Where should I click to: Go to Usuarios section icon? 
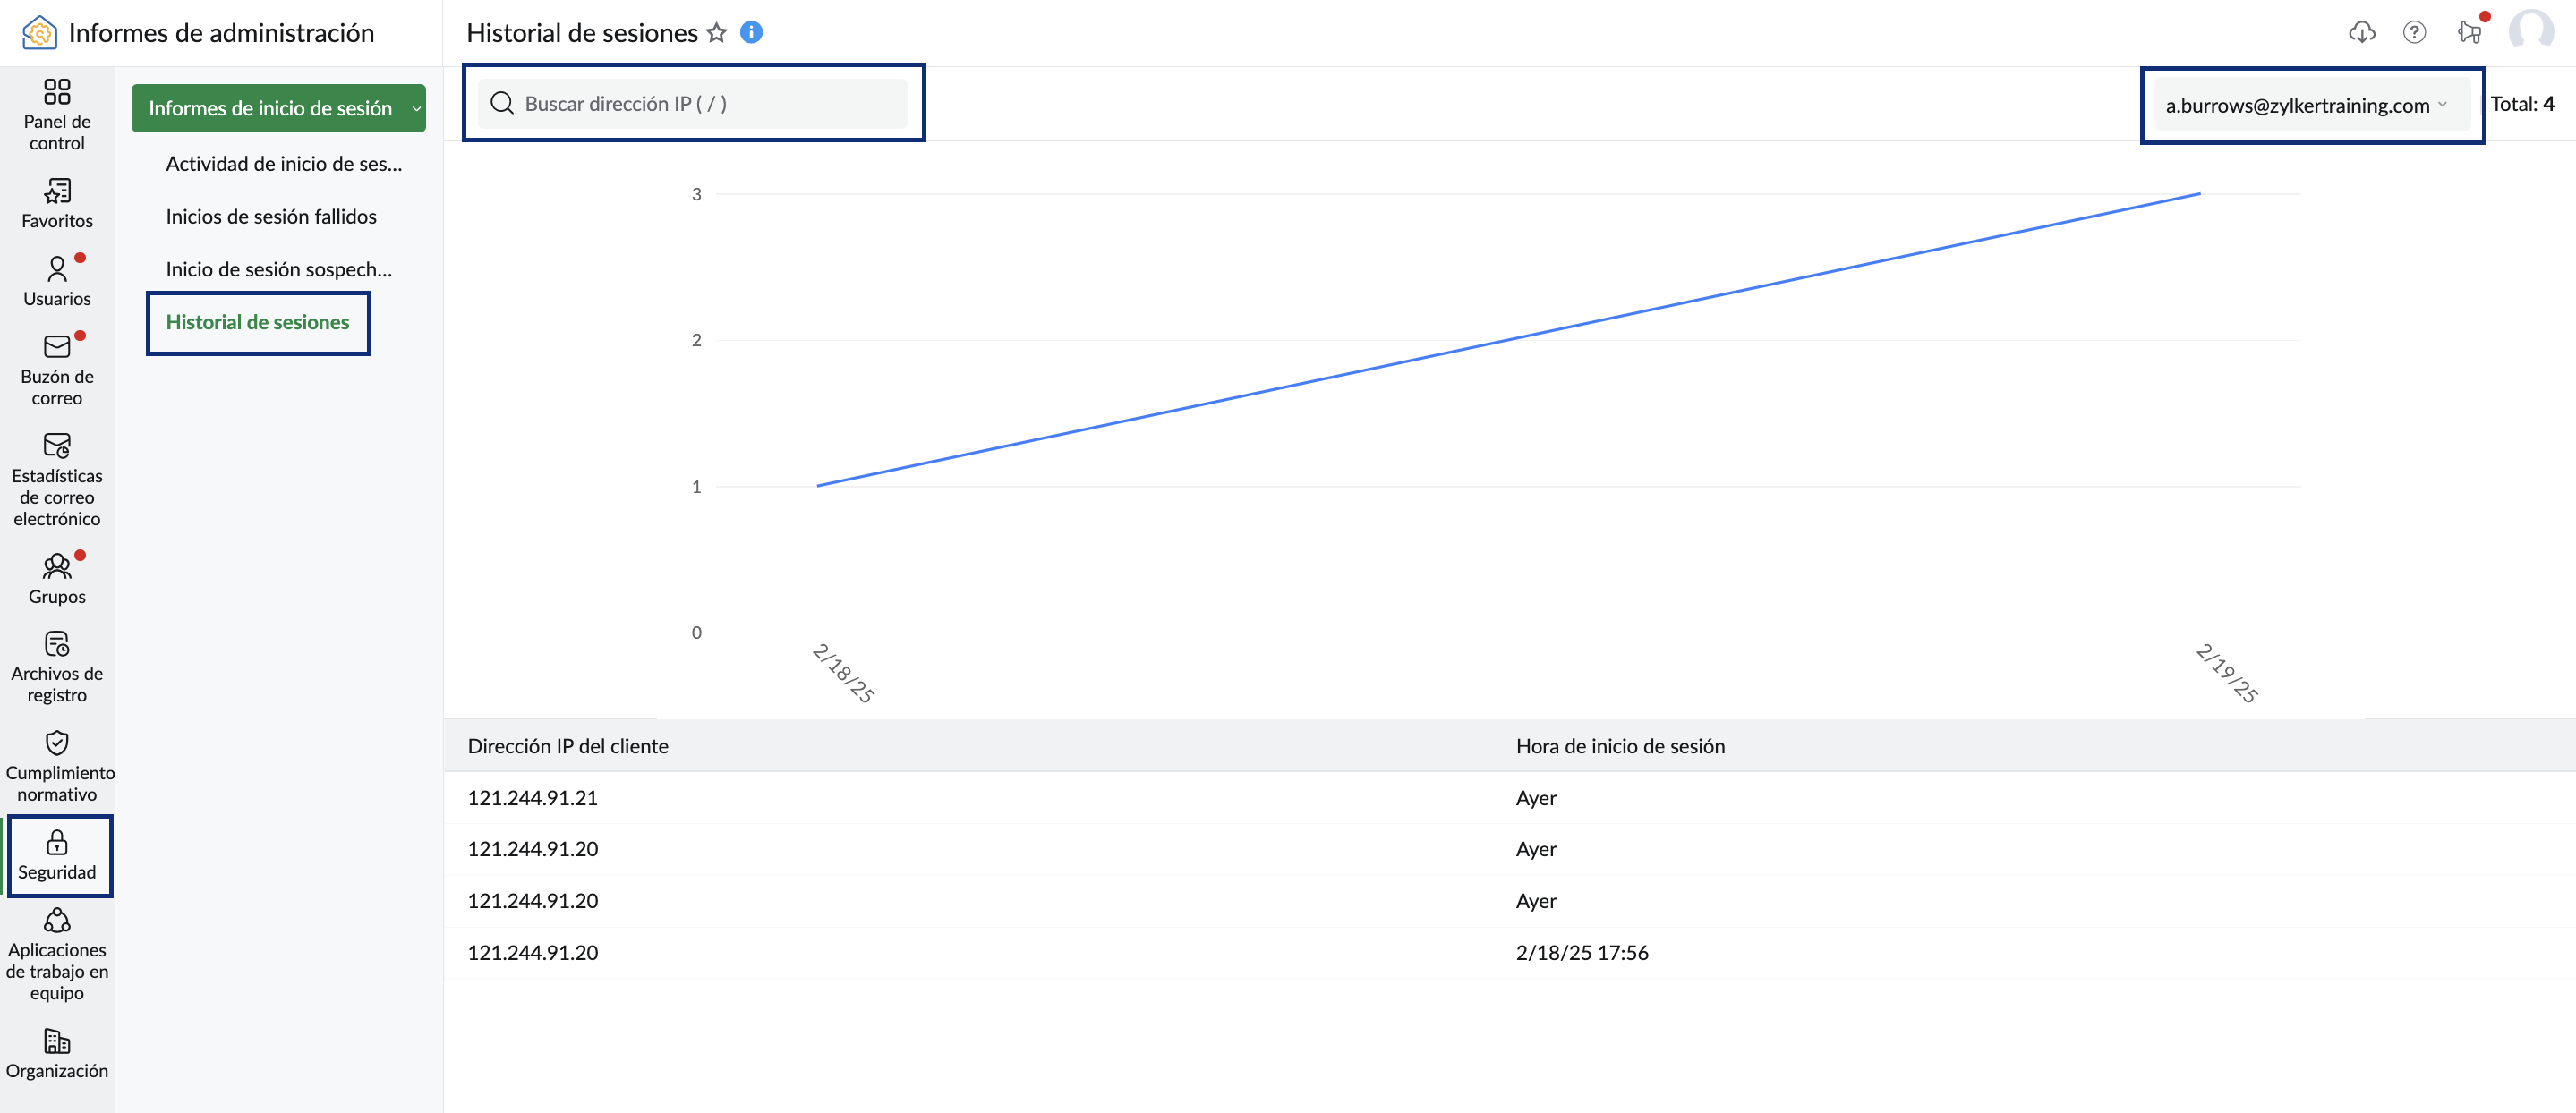tap(57, 269)
